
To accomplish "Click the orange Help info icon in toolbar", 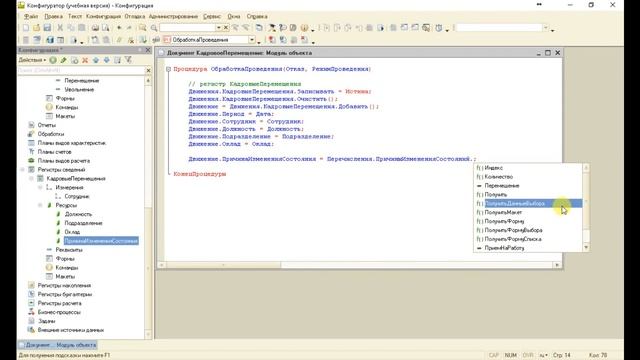I will coord(304,28).
